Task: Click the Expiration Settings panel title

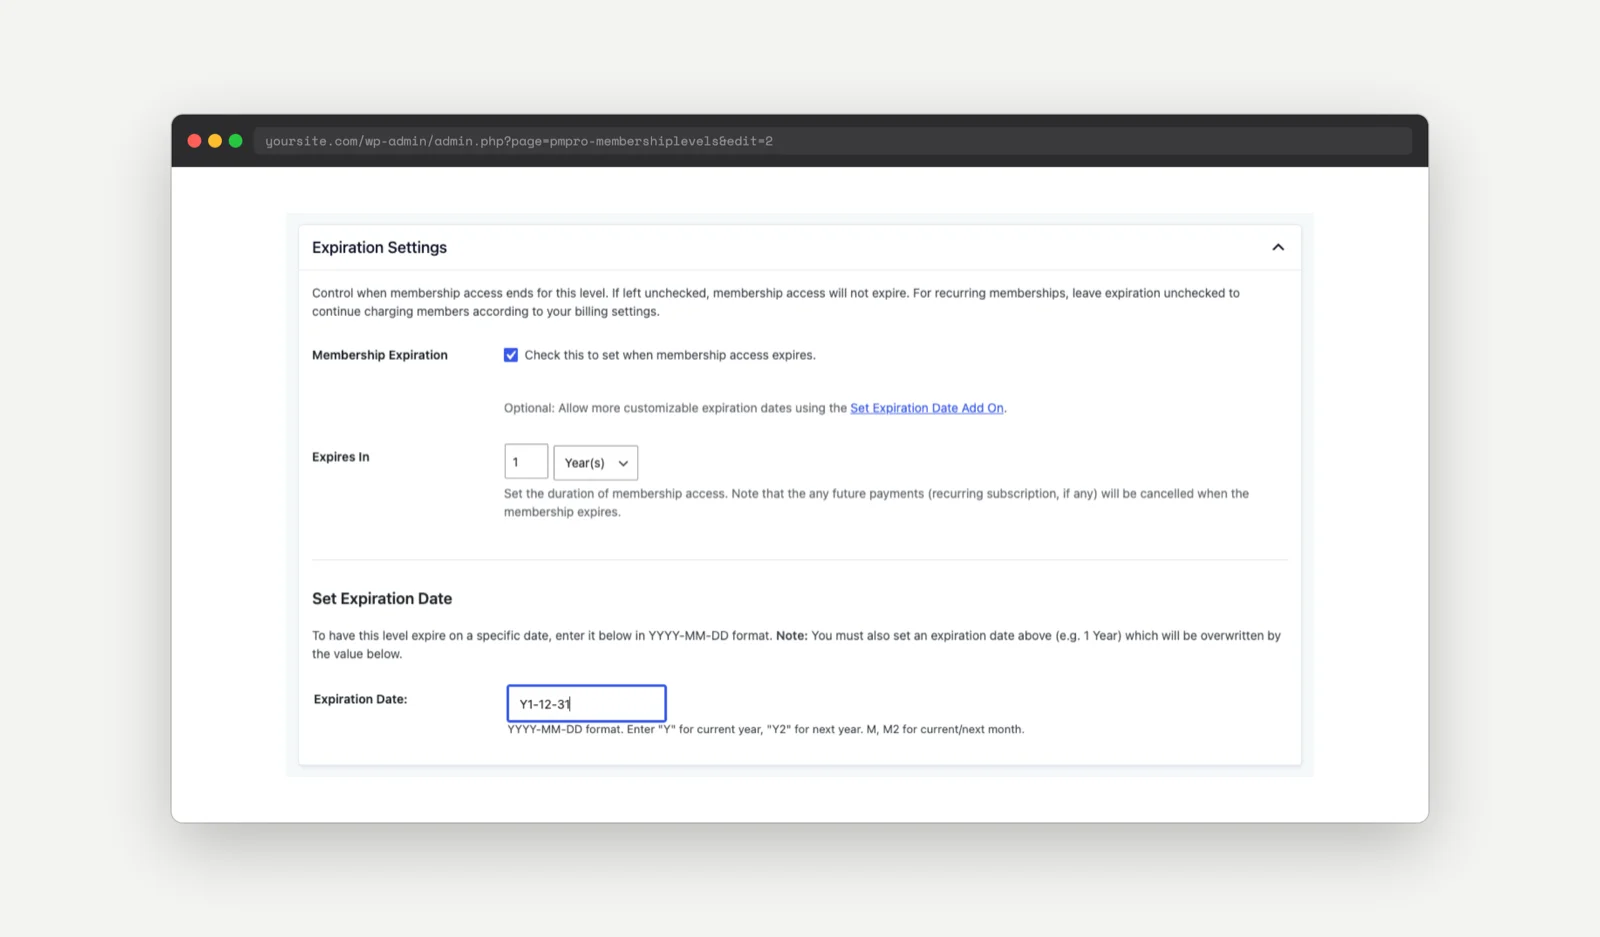Action: point(379,247)
